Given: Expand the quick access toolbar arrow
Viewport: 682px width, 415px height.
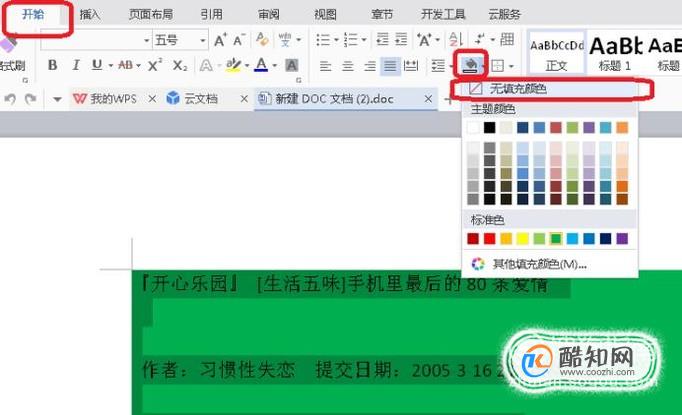Looking at the screenshot, I should click(57, 99).
